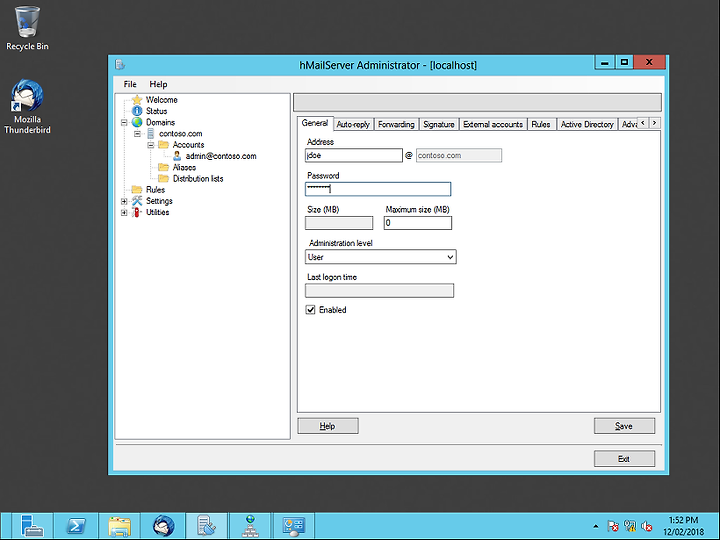Screen dimensions: 720x540
Task: Switch to the External accounts tab
Action: pos(493,124)
